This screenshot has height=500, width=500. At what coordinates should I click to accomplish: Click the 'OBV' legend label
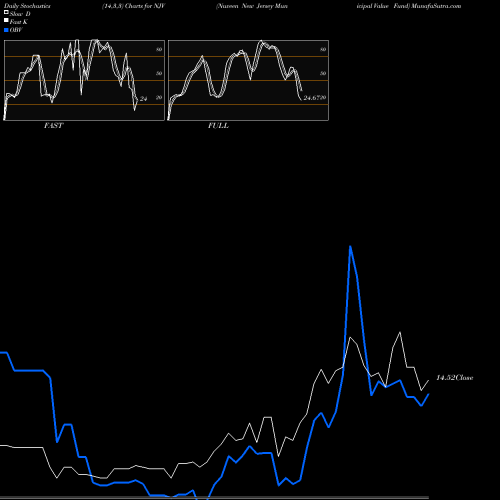16,30
